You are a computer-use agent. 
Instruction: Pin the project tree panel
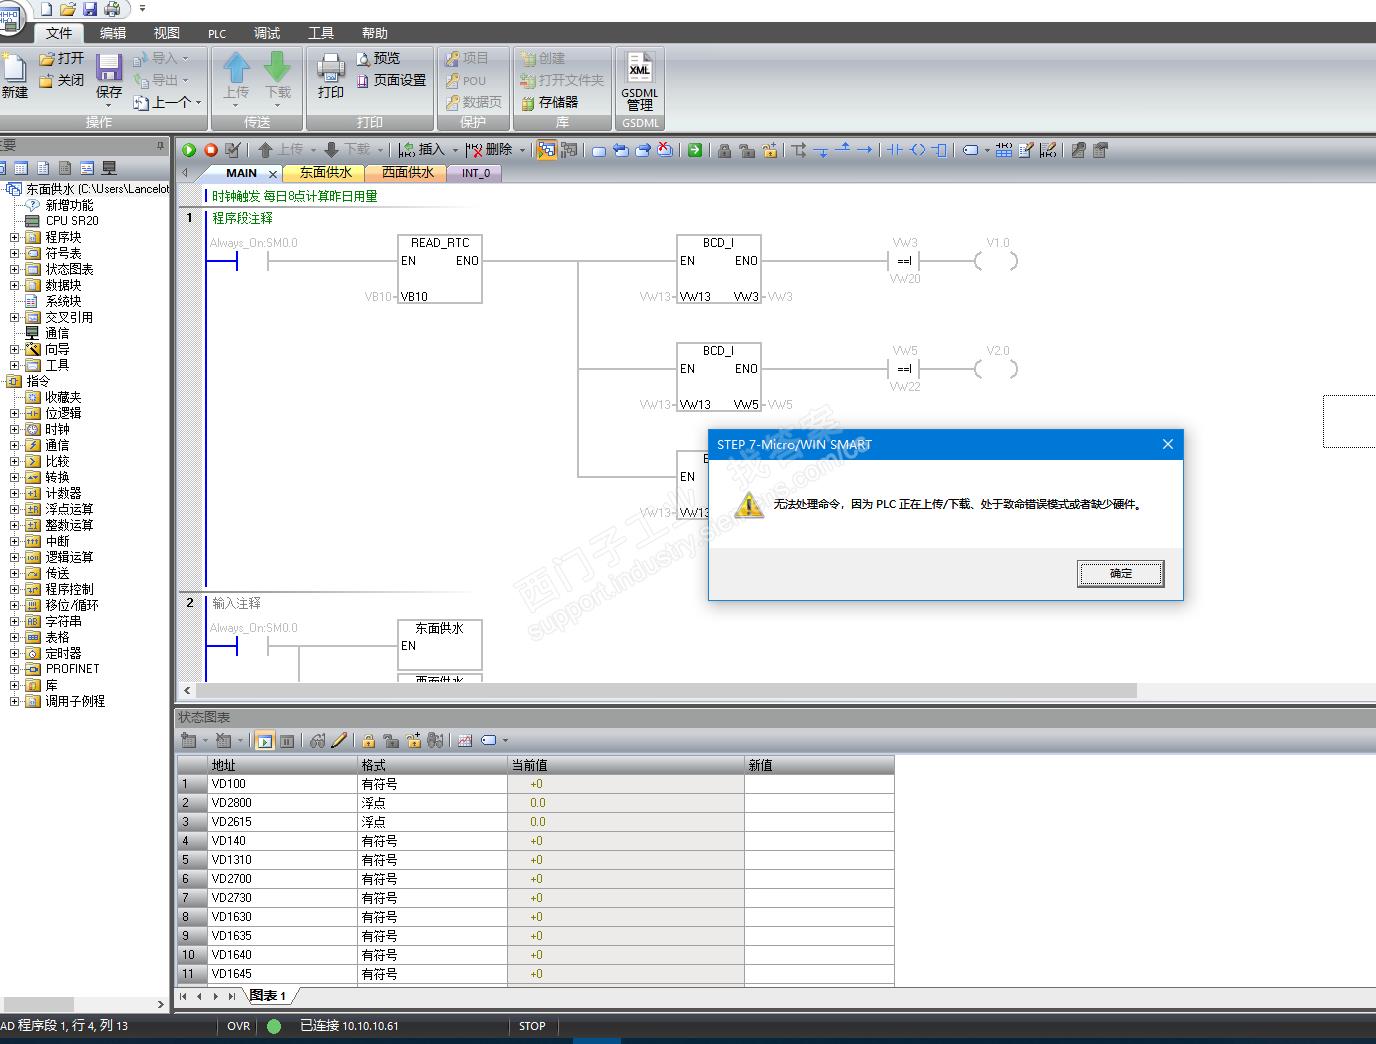[x=160, y=145]
